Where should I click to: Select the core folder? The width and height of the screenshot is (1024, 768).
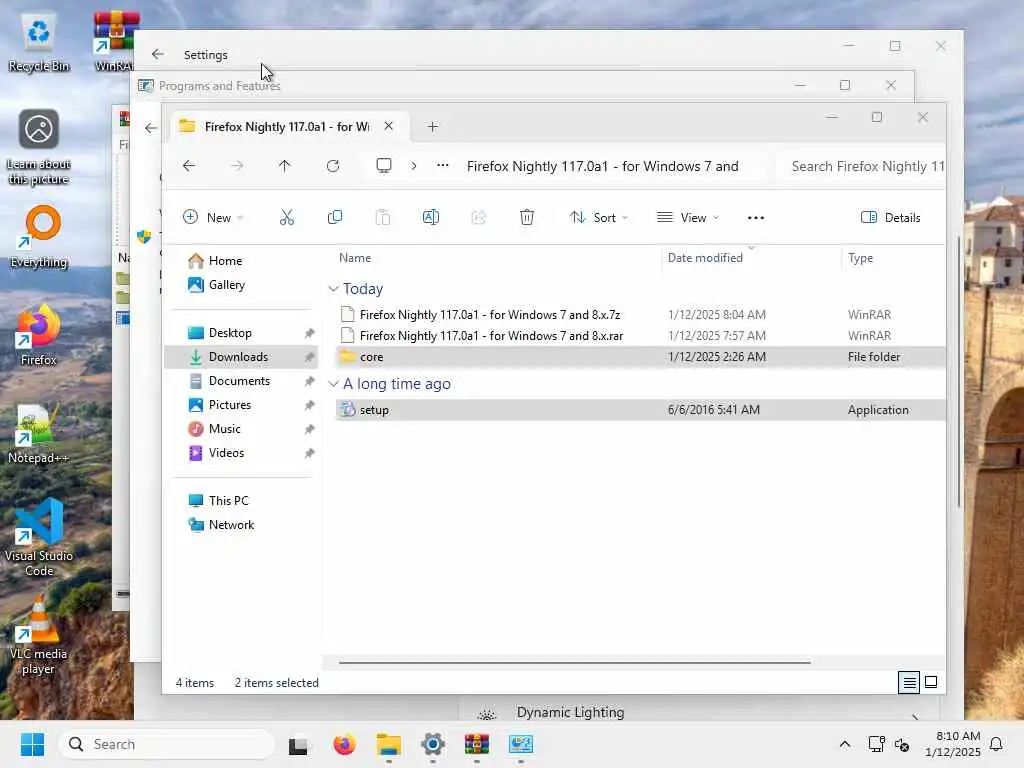tap(640, 357)
